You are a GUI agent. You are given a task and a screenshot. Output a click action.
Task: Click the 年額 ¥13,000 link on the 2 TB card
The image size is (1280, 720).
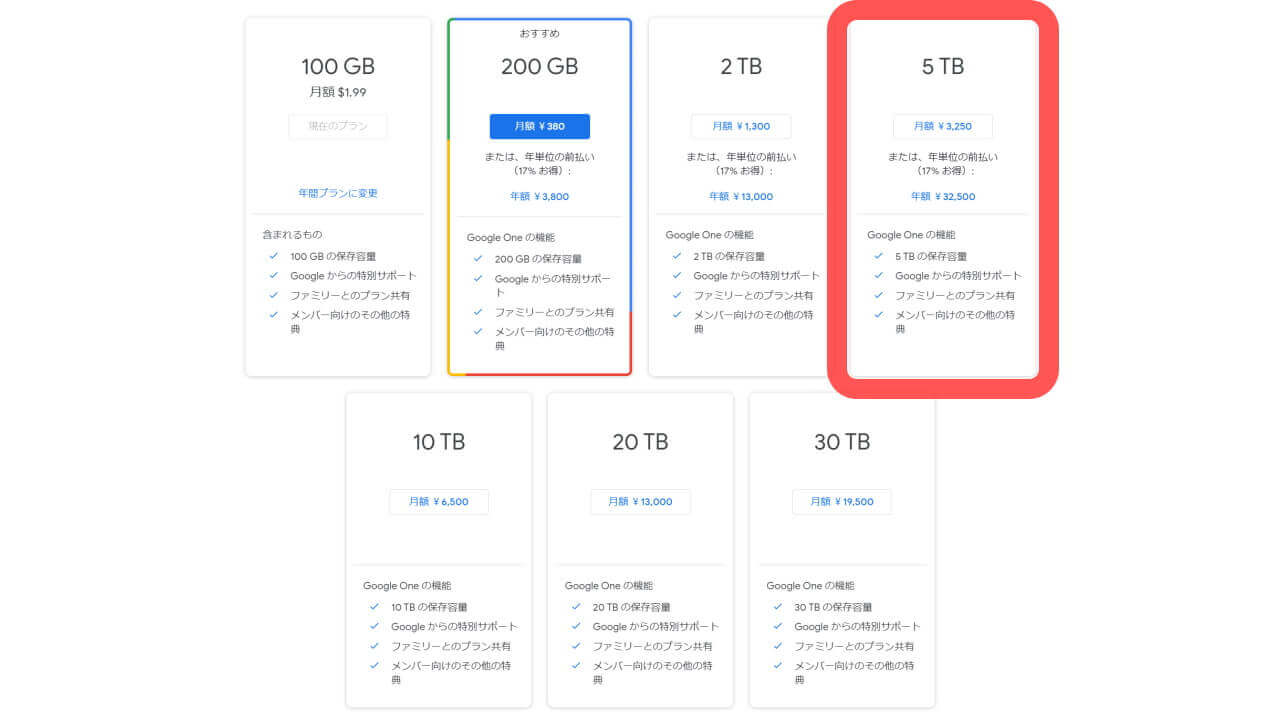(x=741, y=196)
